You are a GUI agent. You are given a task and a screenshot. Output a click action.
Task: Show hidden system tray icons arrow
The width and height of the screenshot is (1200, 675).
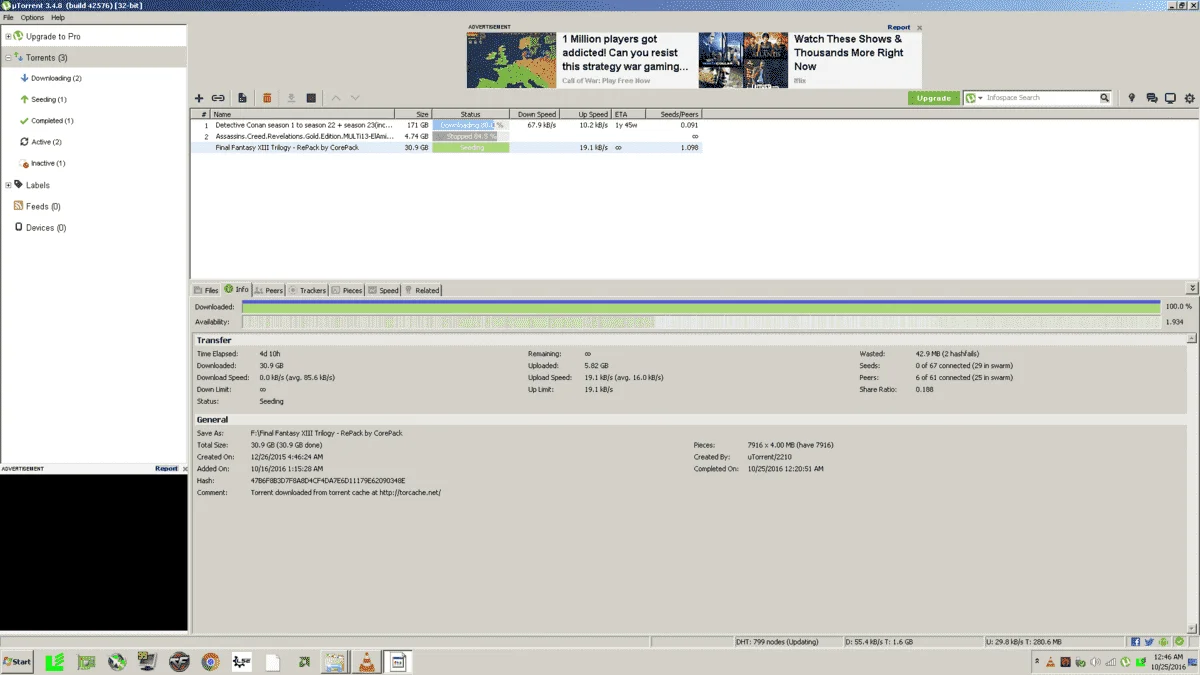tap(1037, 661)
